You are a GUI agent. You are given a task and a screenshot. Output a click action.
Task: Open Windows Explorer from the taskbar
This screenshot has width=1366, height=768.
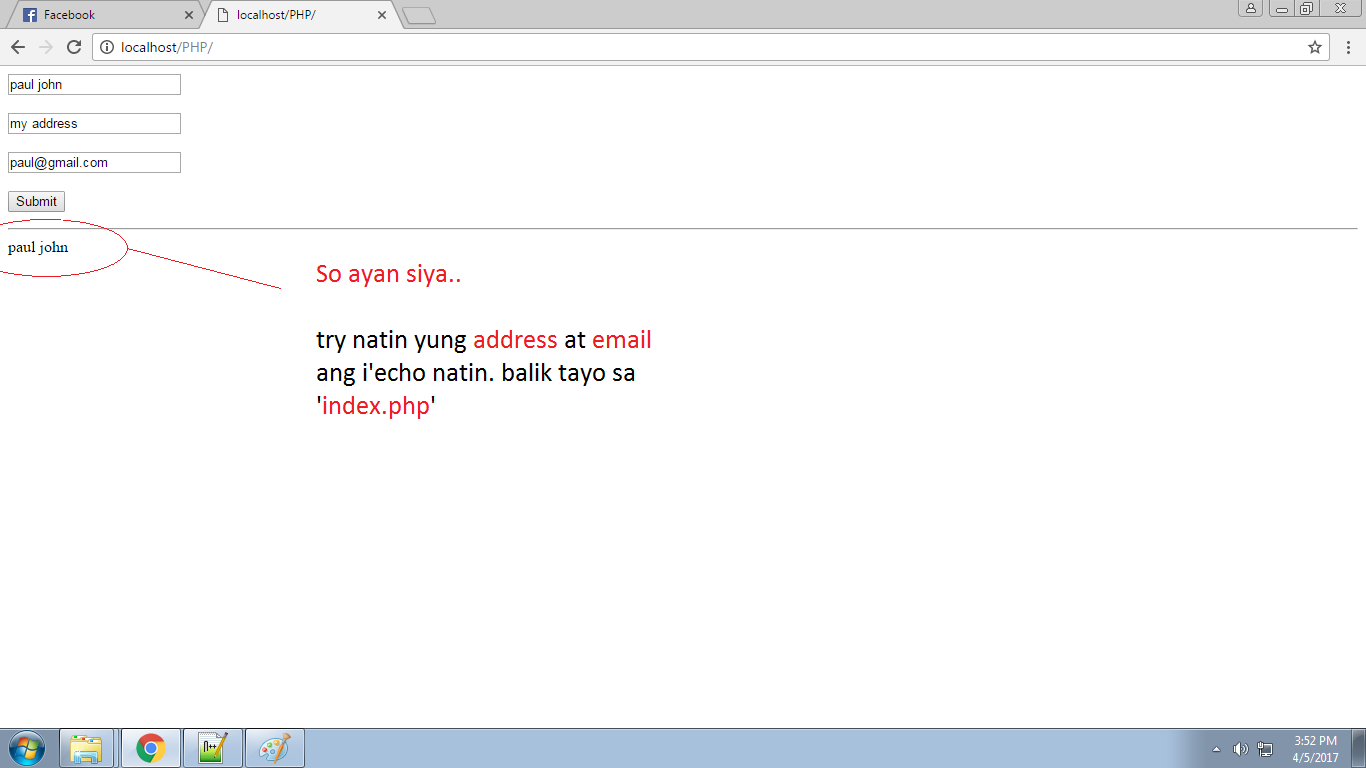88,747
